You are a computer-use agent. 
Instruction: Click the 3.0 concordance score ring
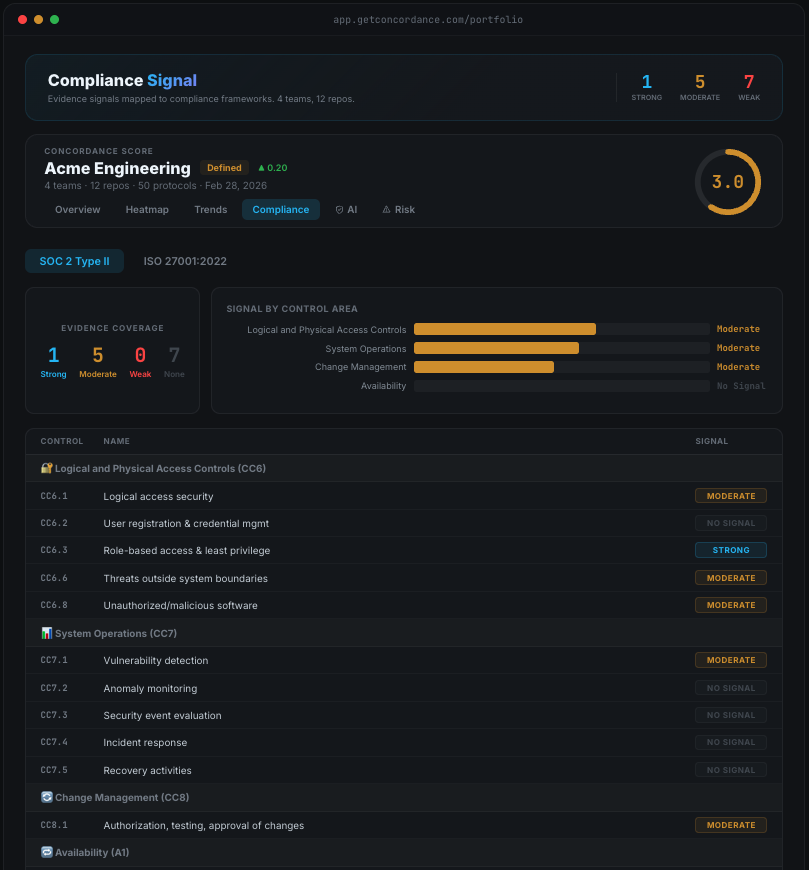(727, 182)
